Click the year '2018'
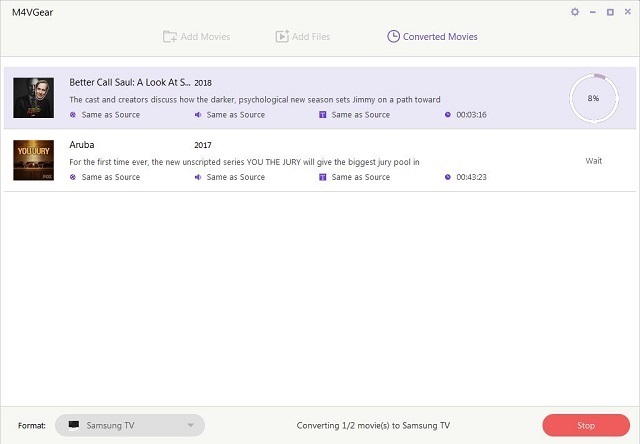This screenshot has height=444, width=640. click(203, 83)
